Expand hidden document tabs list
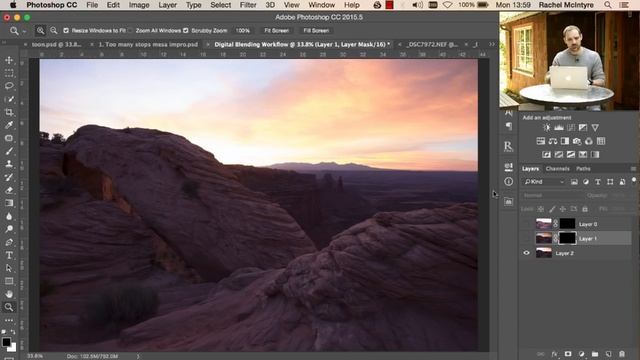This screenshot has height=360, width=640. click(492, 44)
